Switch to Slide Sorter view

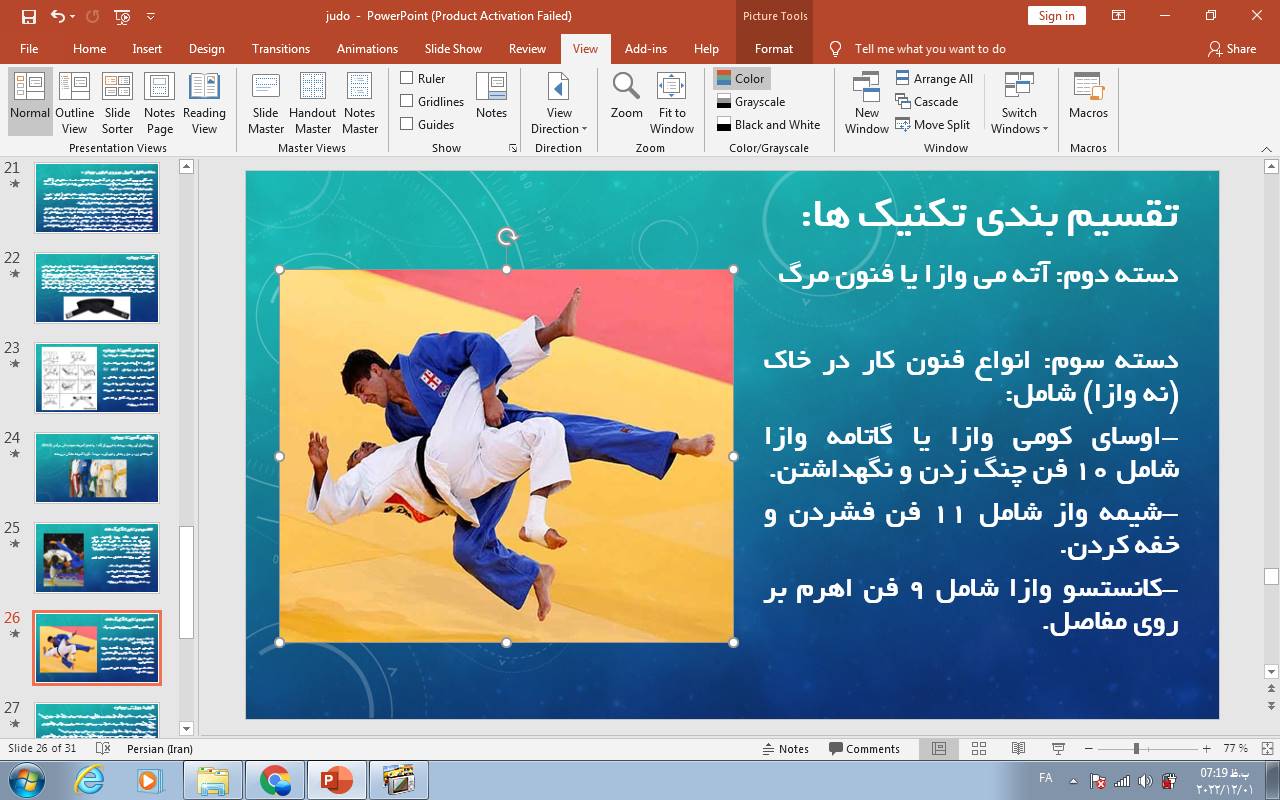(x=117, y=100)
